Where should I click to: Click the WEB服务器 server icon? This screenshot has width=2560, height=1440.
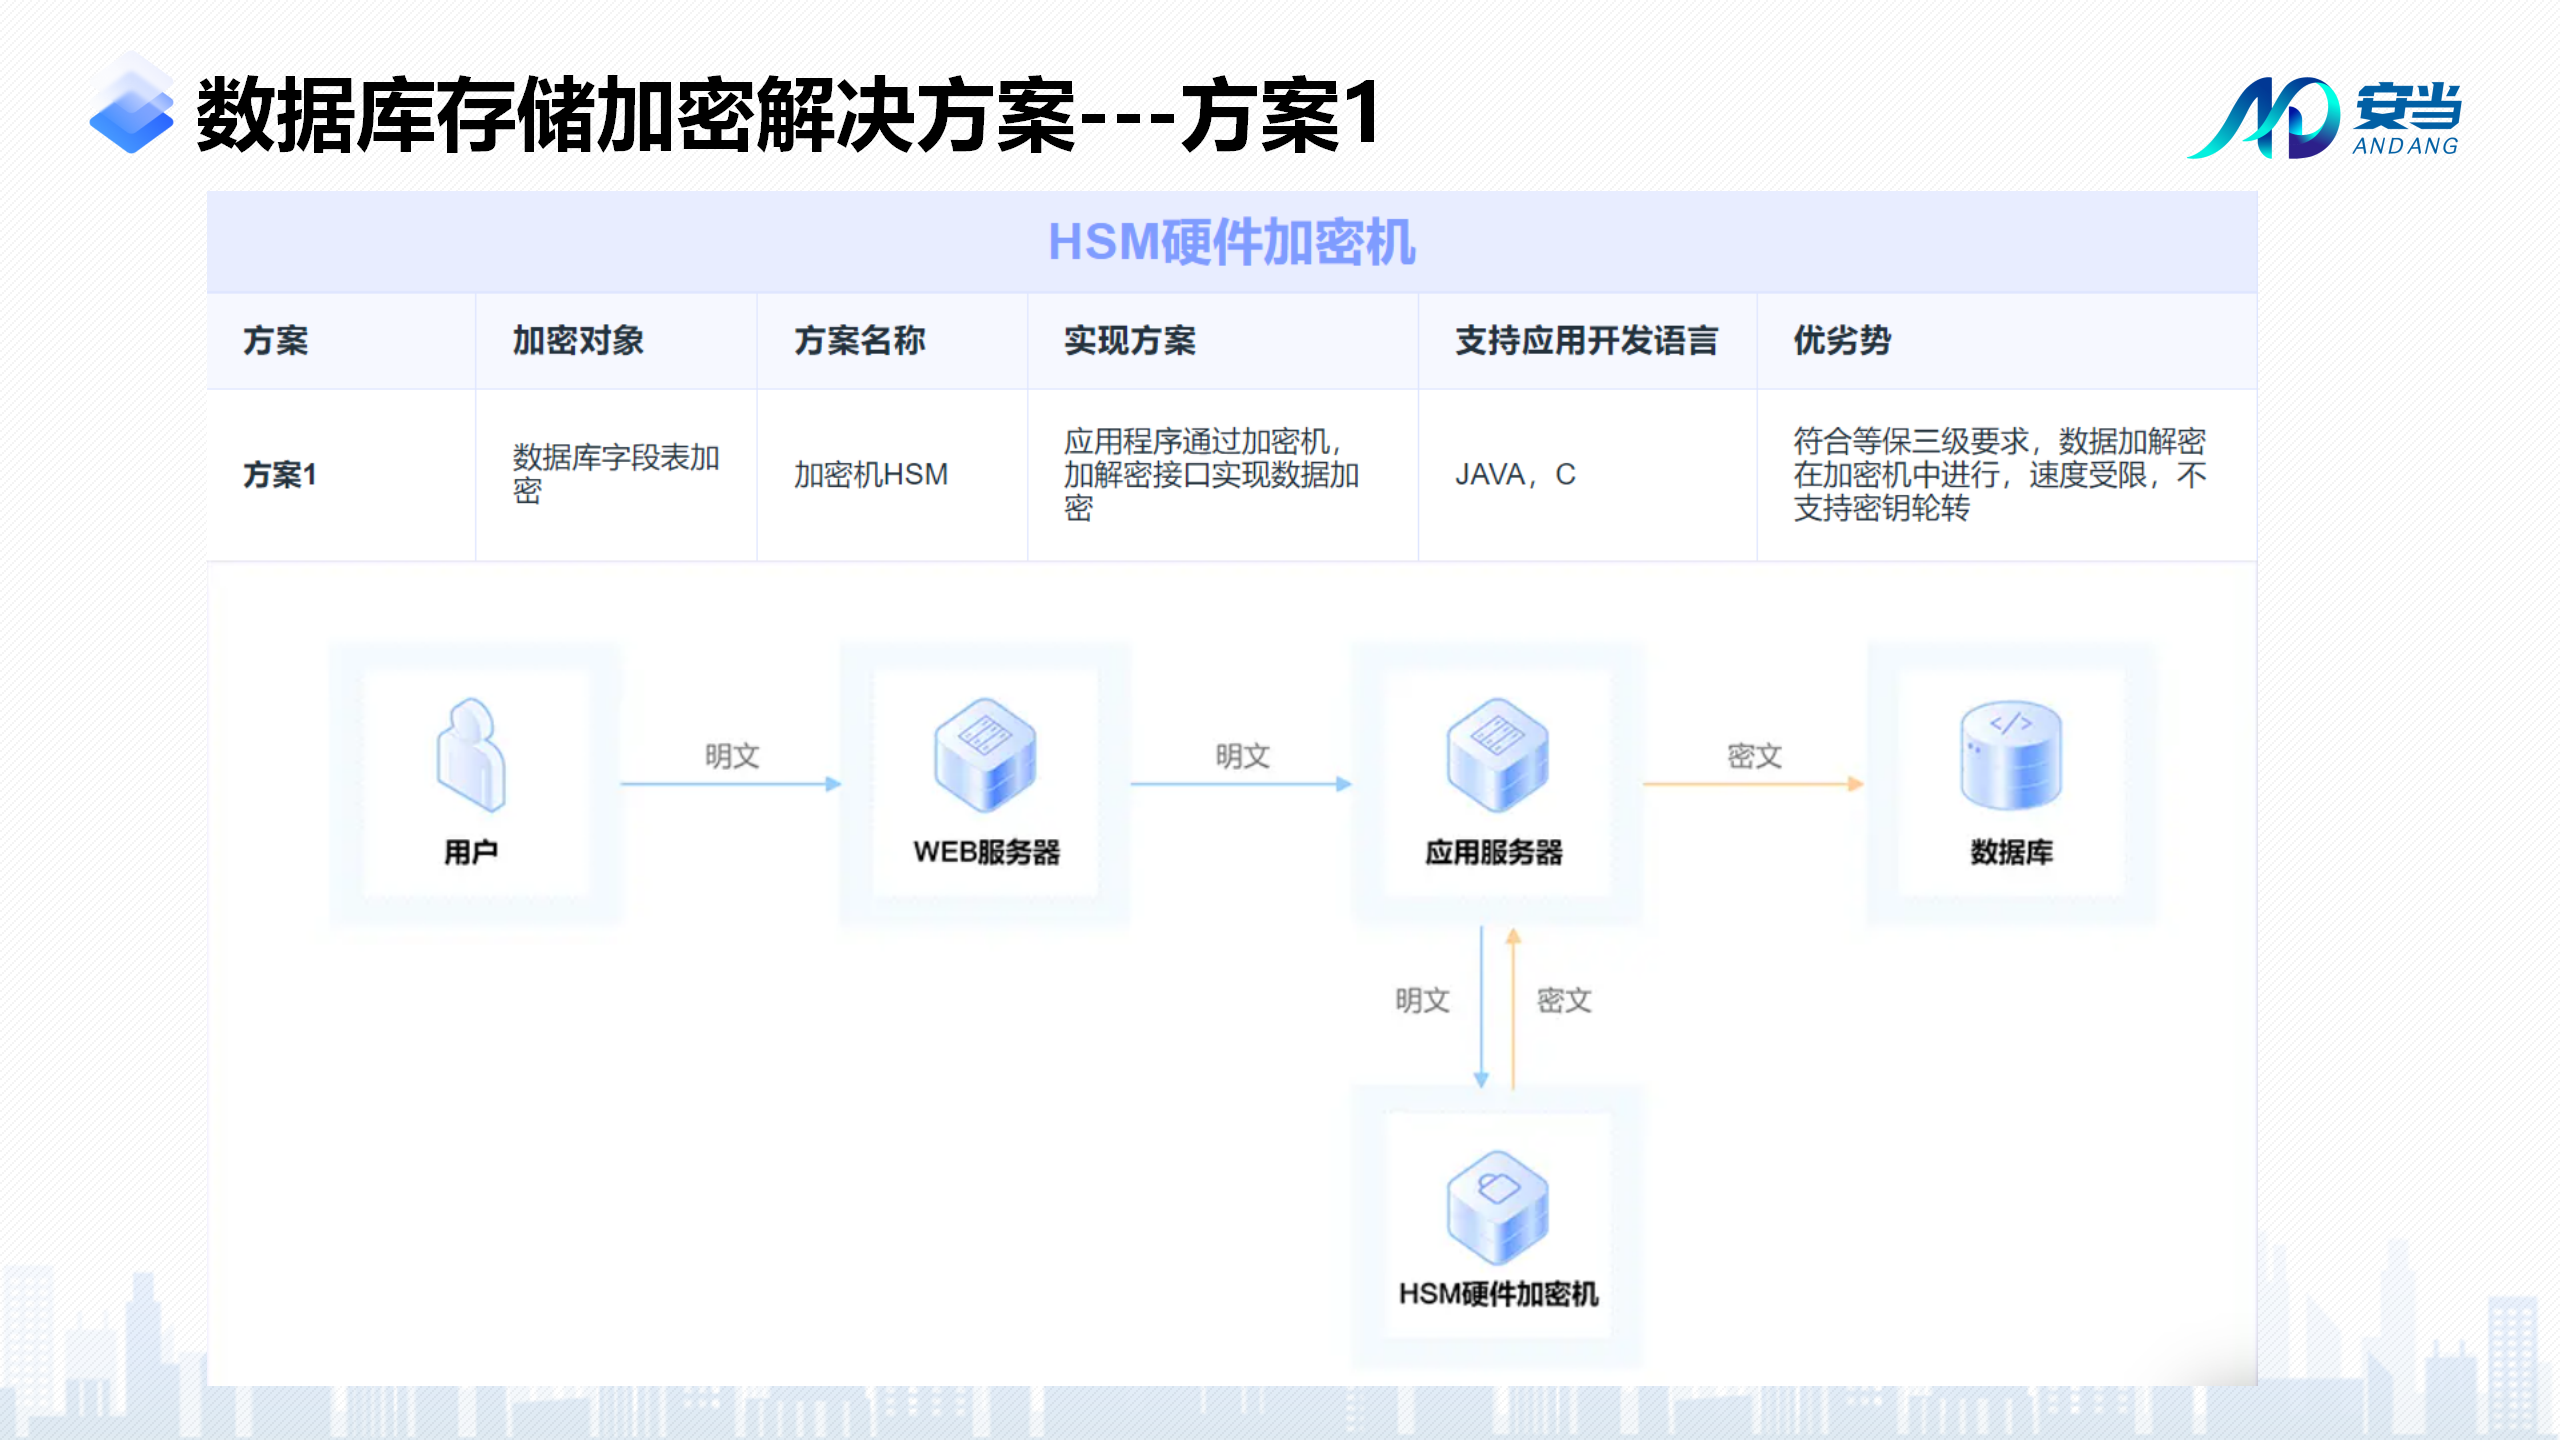click(x=985, y=754)
